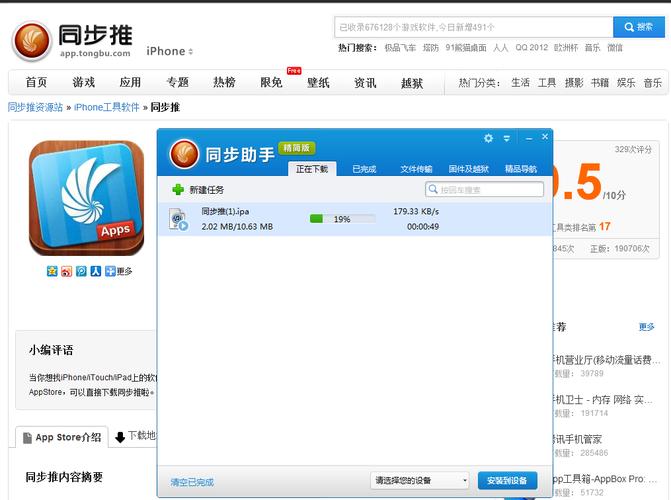Open the 专题 nav item
This screenshot has width=671, height=500.
(x=177, y=82)
